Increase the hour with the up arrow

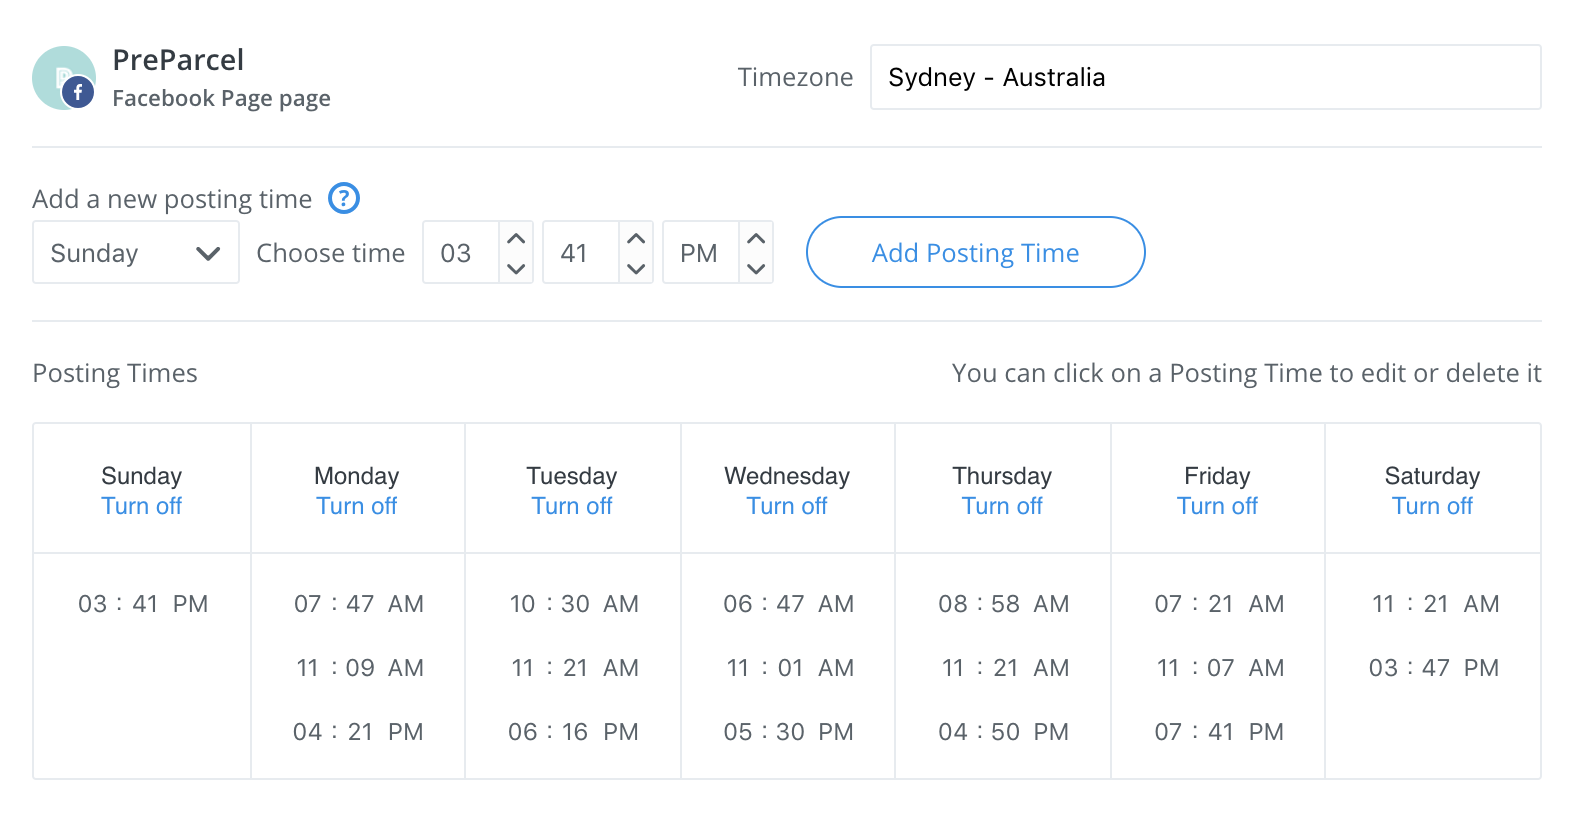(516, 239)
